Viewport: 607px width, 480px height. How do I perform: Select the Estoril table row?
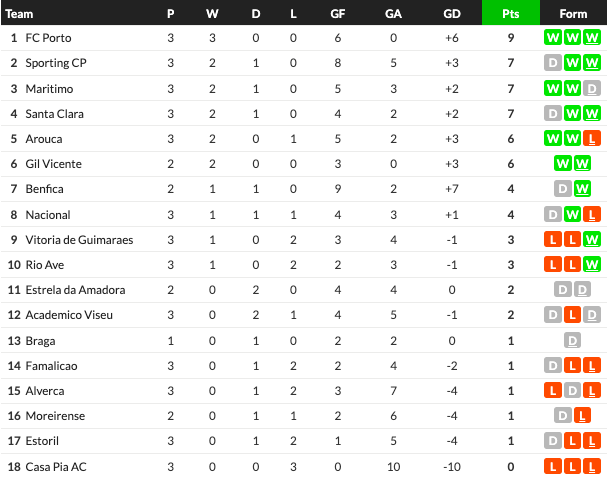[x=304, y=441]
